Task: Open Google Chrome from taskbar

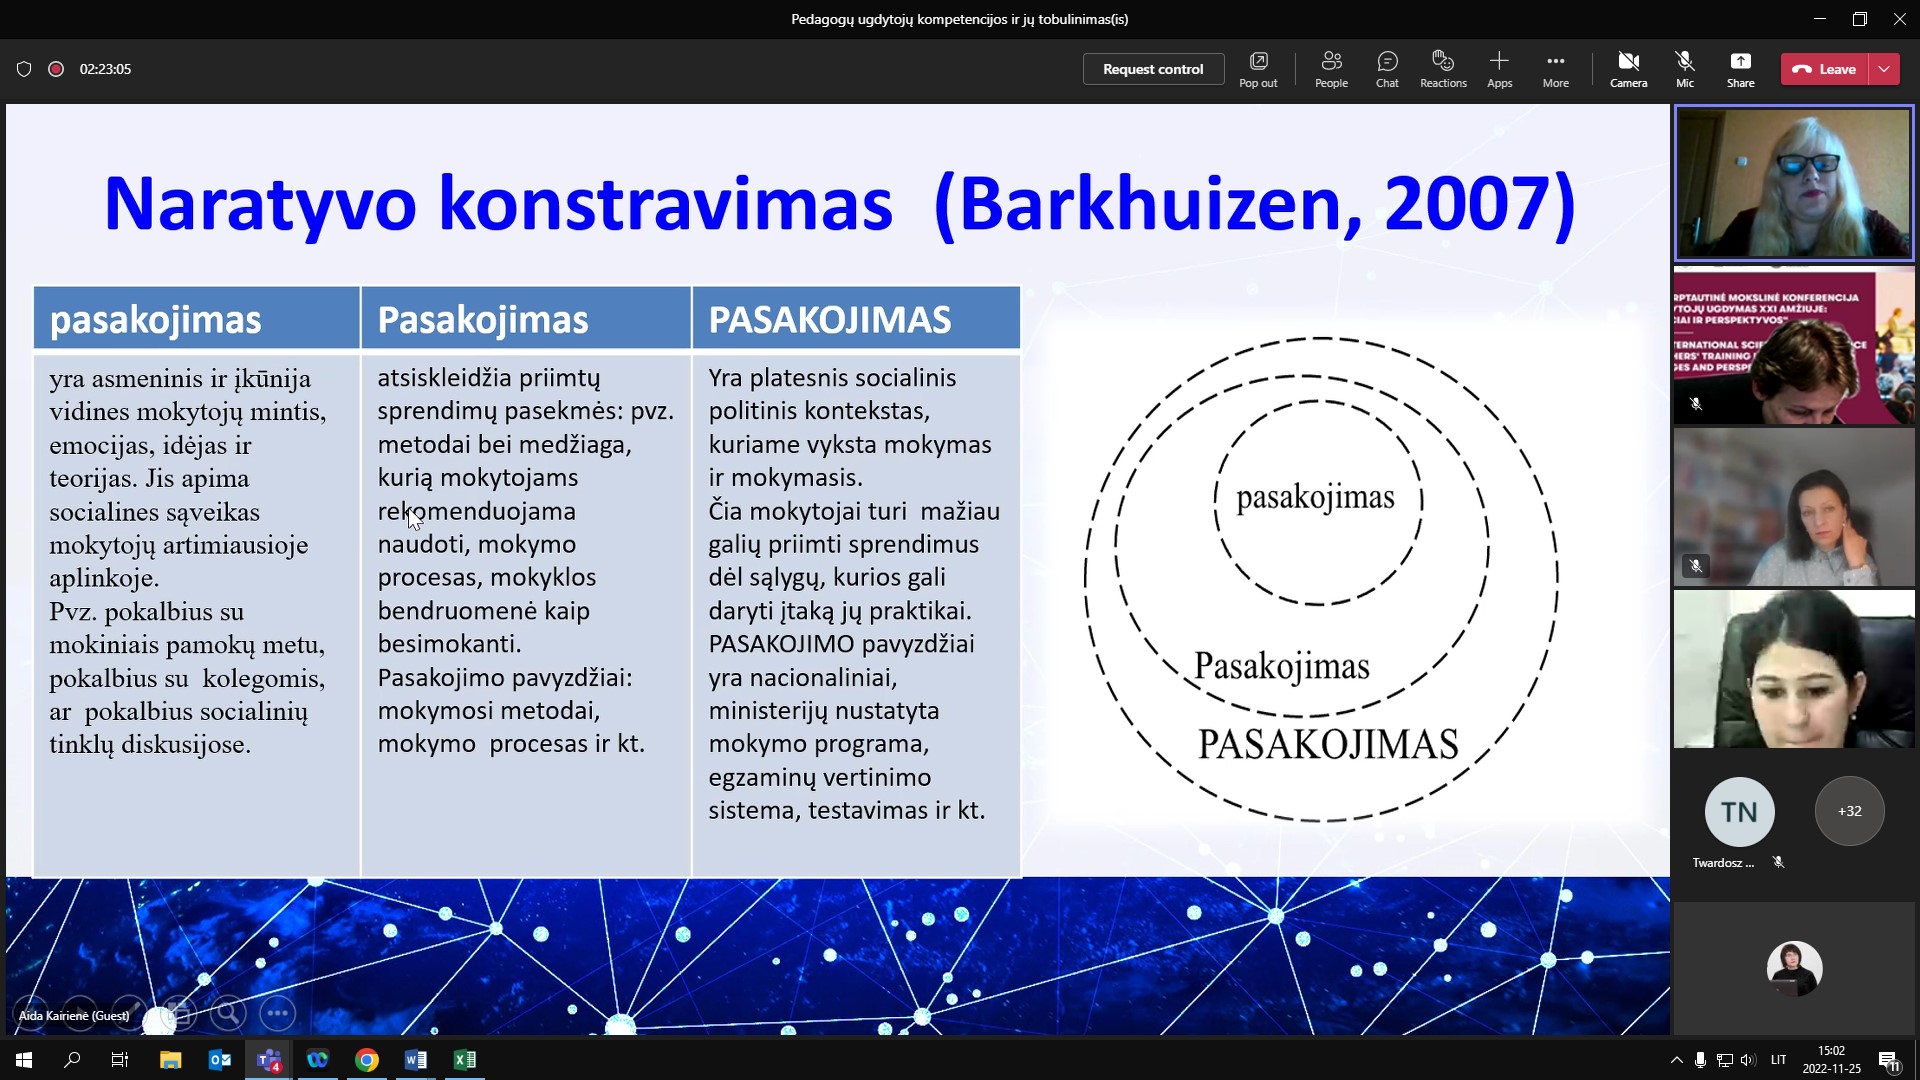Action: tap(367, 1060)
